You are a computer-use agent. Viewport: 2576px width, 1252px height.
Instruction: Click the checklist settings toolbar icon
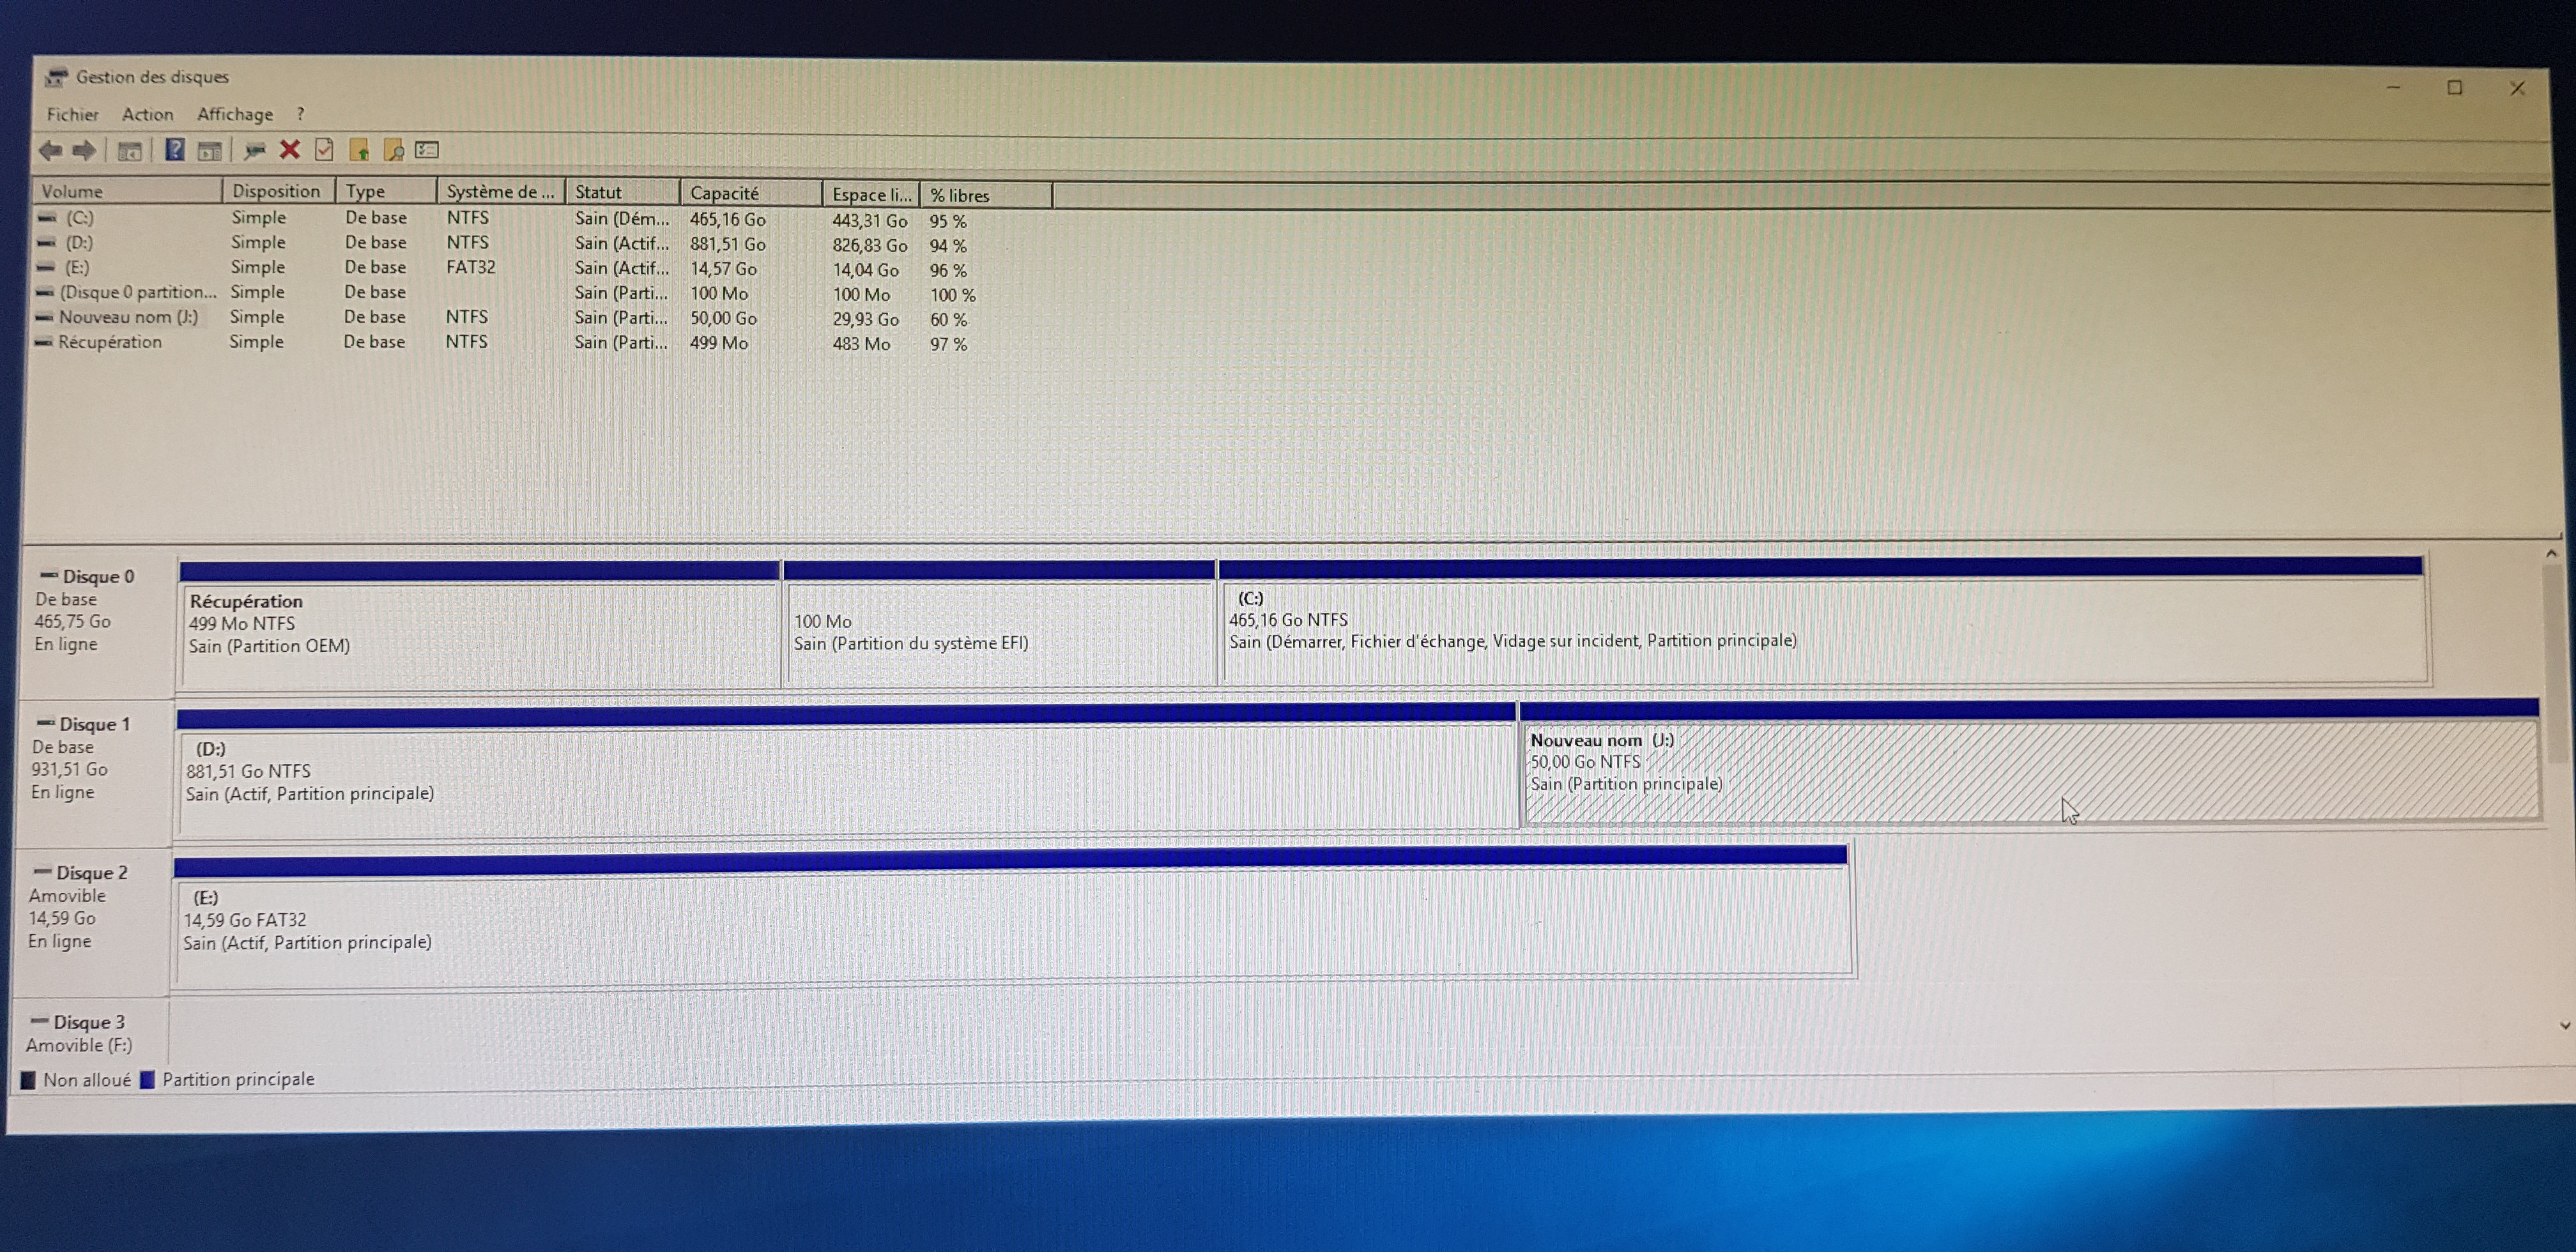(428, 150)
